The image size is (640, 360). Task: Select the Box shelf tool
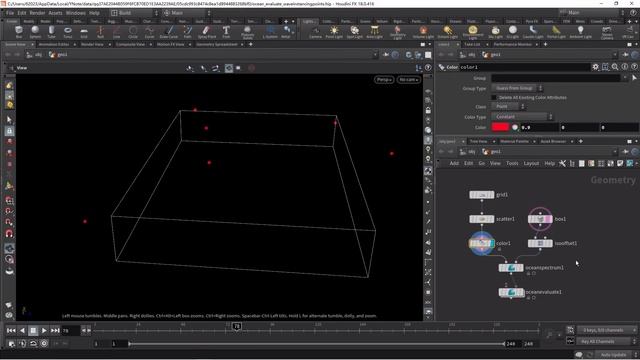point(18,31)
